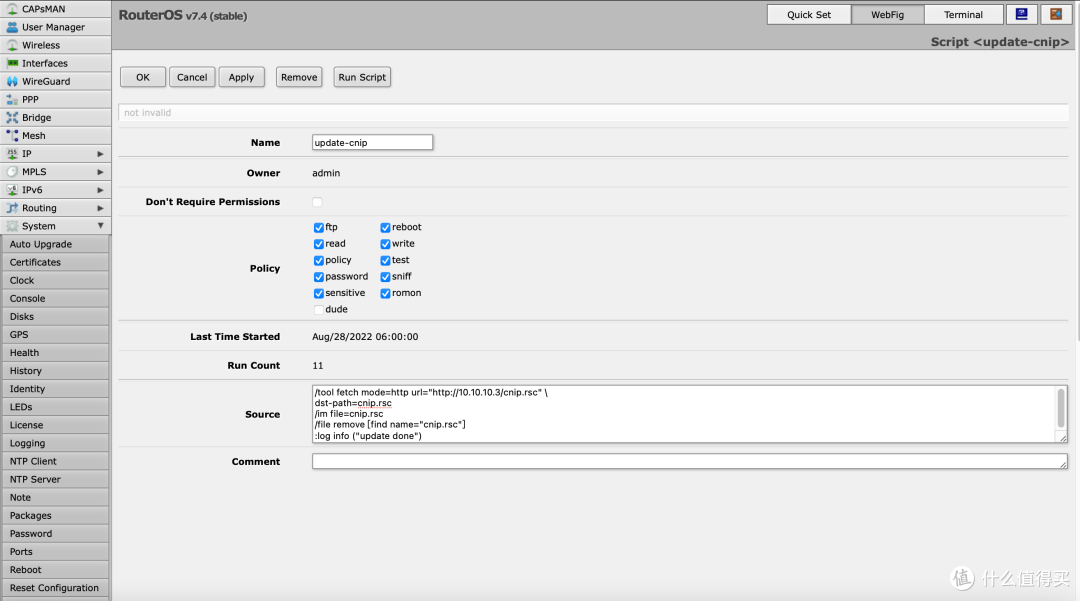Click the OK button
Viewport: 1080px width, 601px height.
[x=143, y=77]
